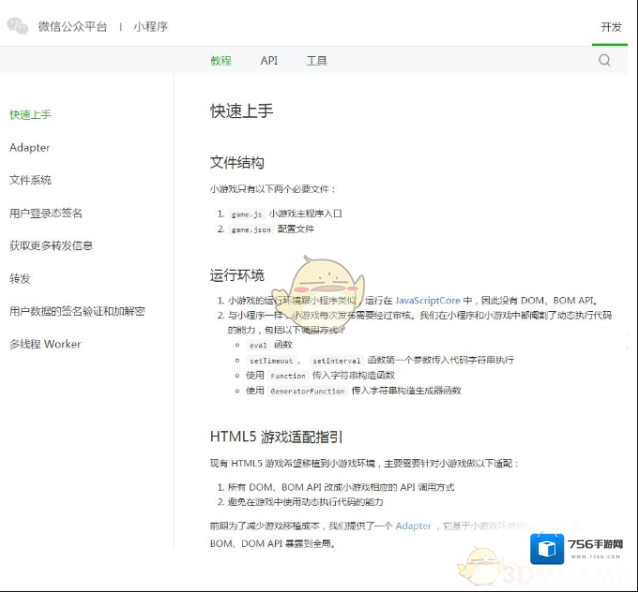Click the search magnifier icon

604,61
